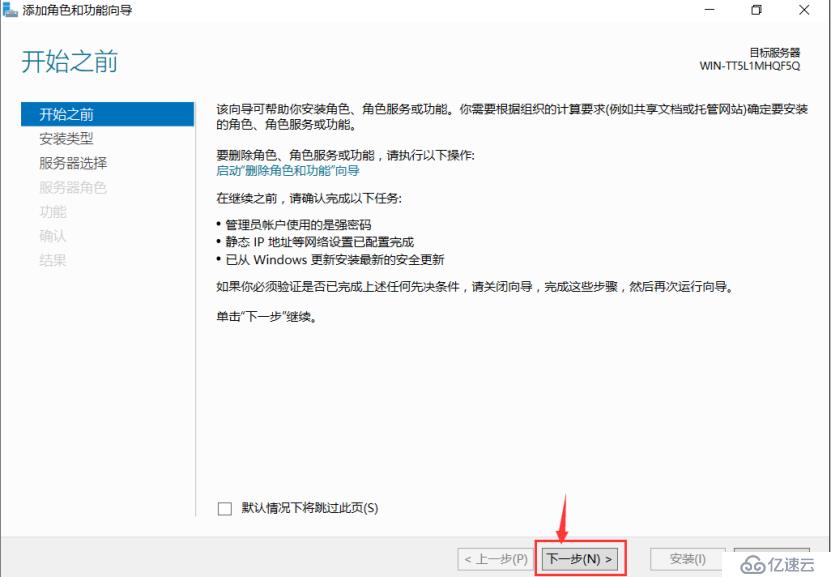Select the 功能 step in the sidebar
Viewport: 831px width, 577px height.
53,212
